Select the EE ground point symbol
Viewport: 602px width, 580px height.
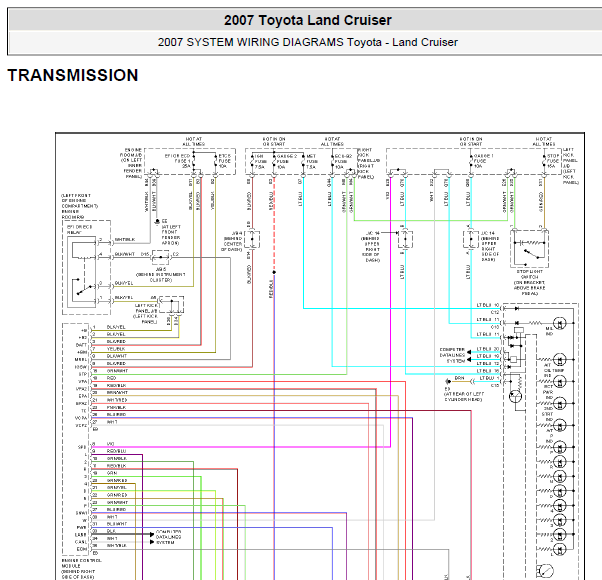157,222
